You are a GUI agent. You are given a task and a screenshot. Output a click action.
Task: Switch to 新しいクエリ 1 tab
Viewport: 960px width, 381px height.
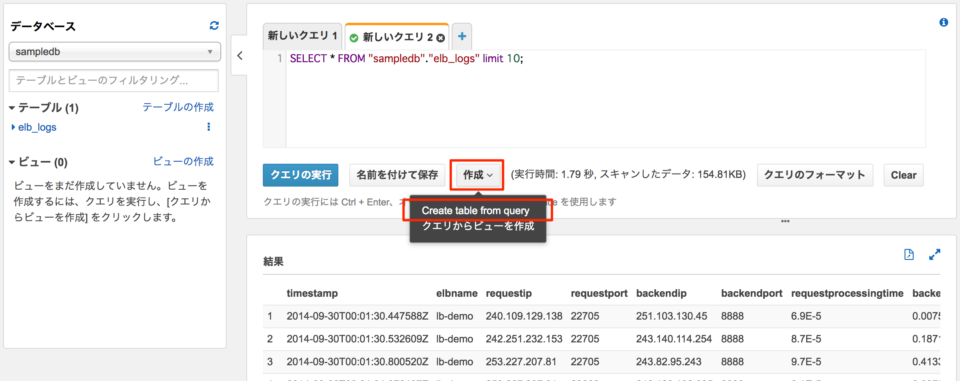pyautogui.click(x=302, y=37)
